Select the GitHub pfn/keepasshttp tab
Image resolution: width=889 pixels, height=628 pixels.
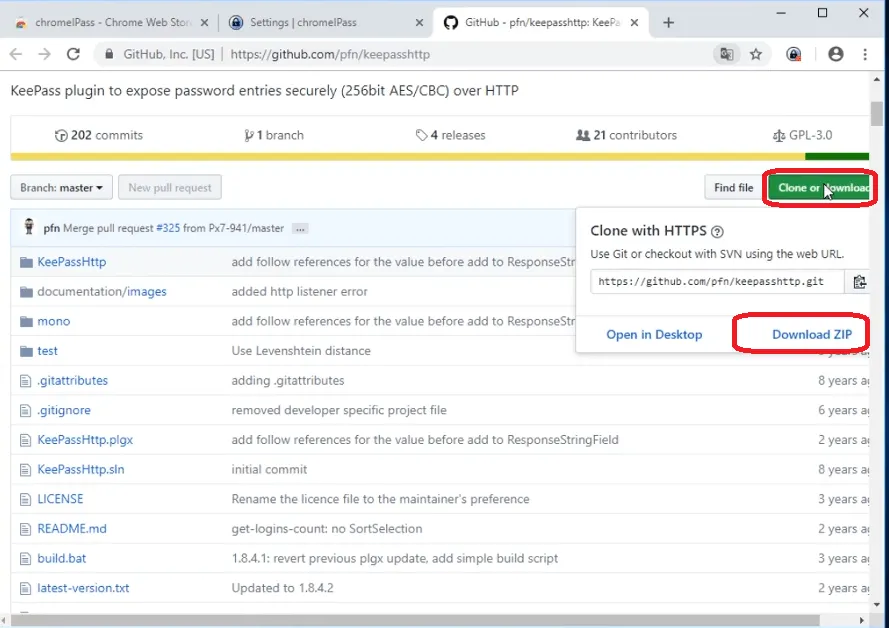pos(540,23)
